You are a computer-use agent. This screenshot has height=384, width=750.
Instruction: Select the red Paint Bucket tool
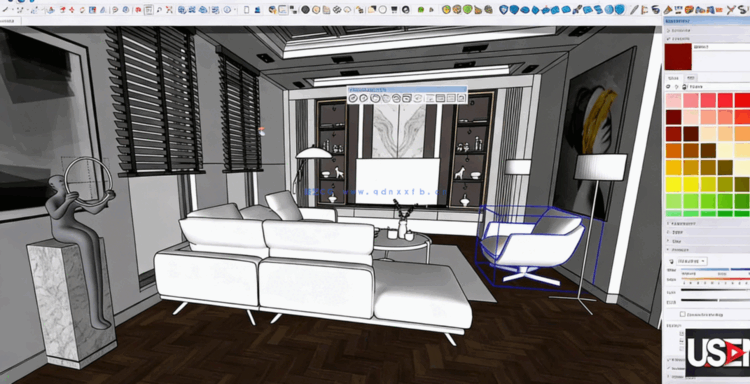(x=138, y=10)
